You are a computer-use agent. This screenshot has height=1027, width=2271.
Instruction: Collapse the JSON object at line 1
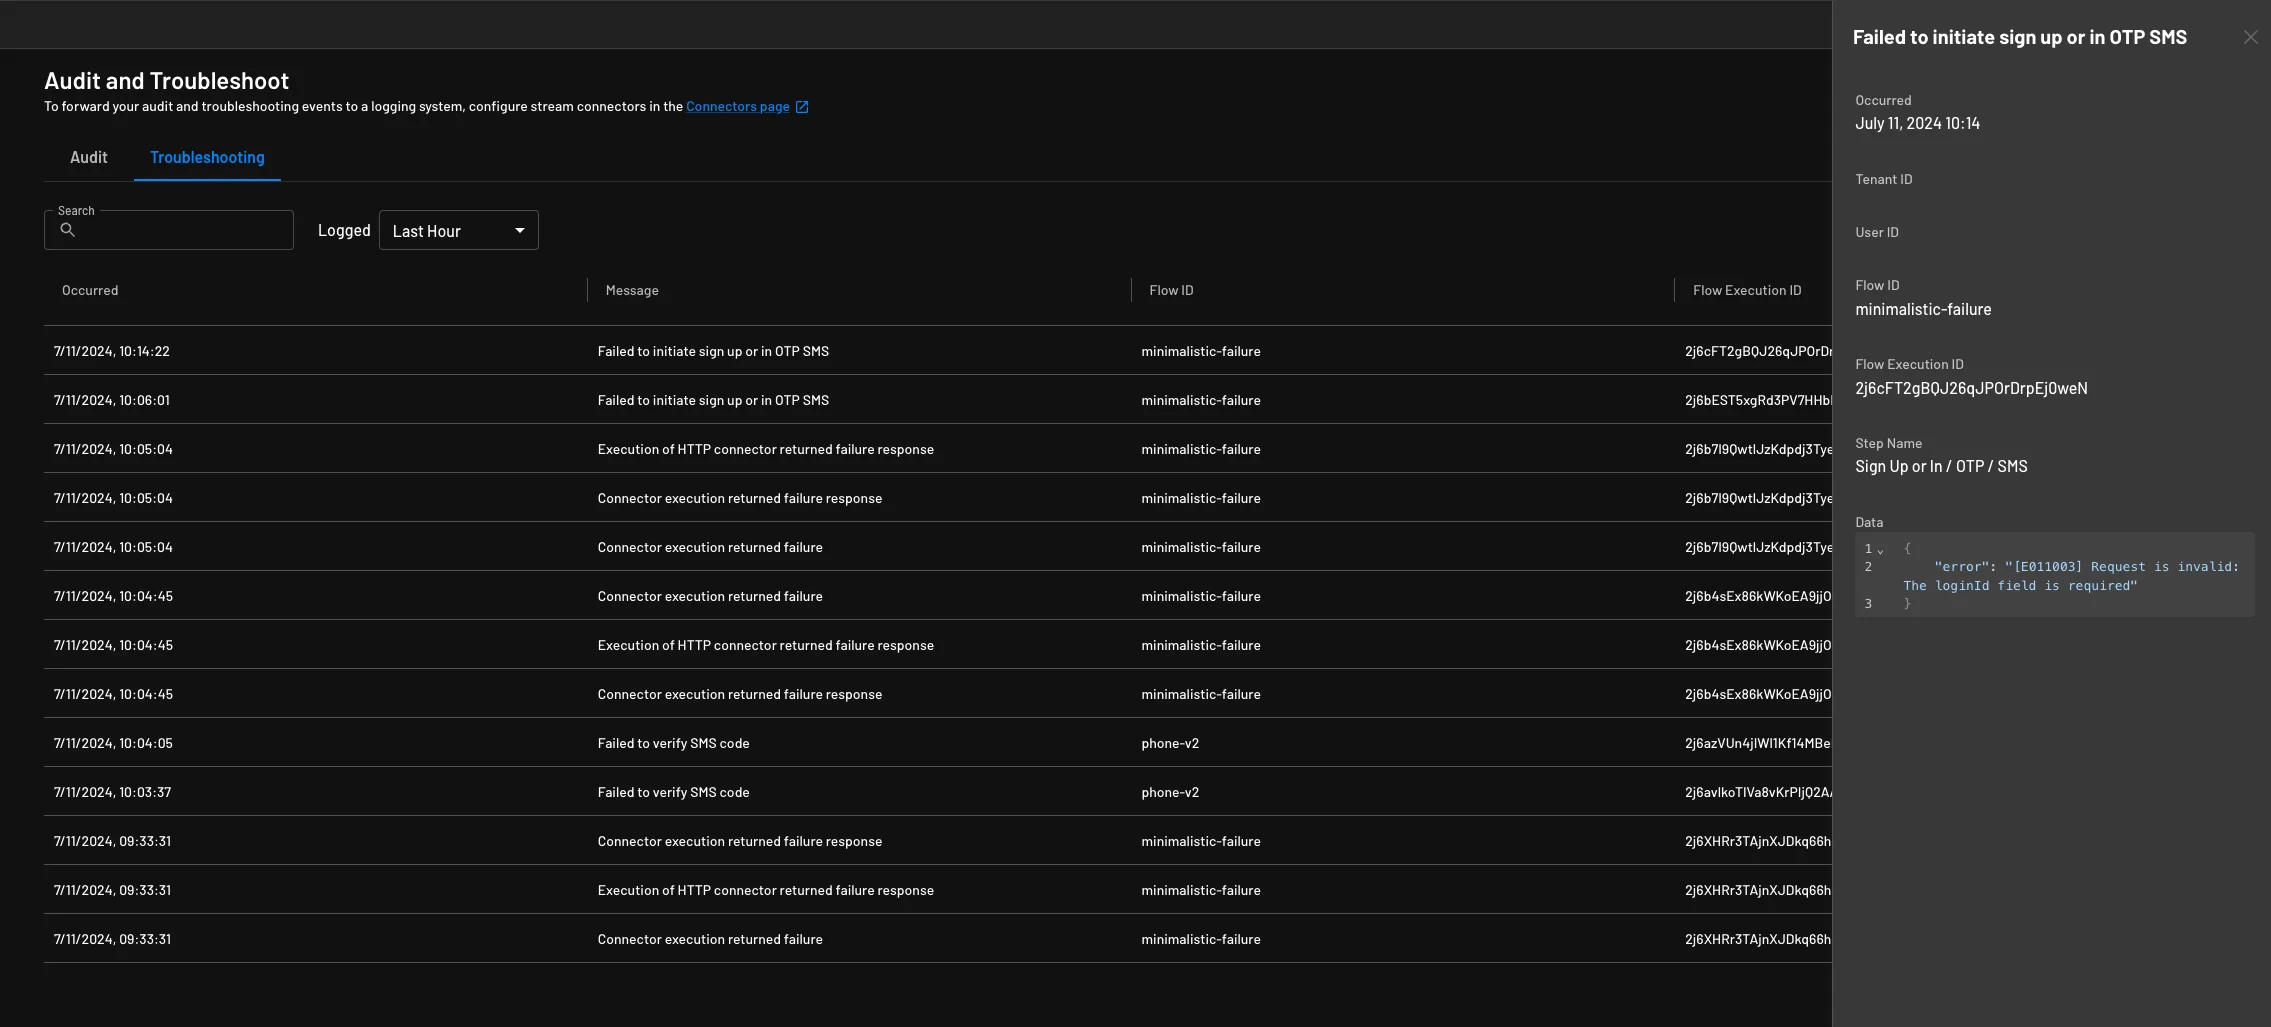(1881, 548)
